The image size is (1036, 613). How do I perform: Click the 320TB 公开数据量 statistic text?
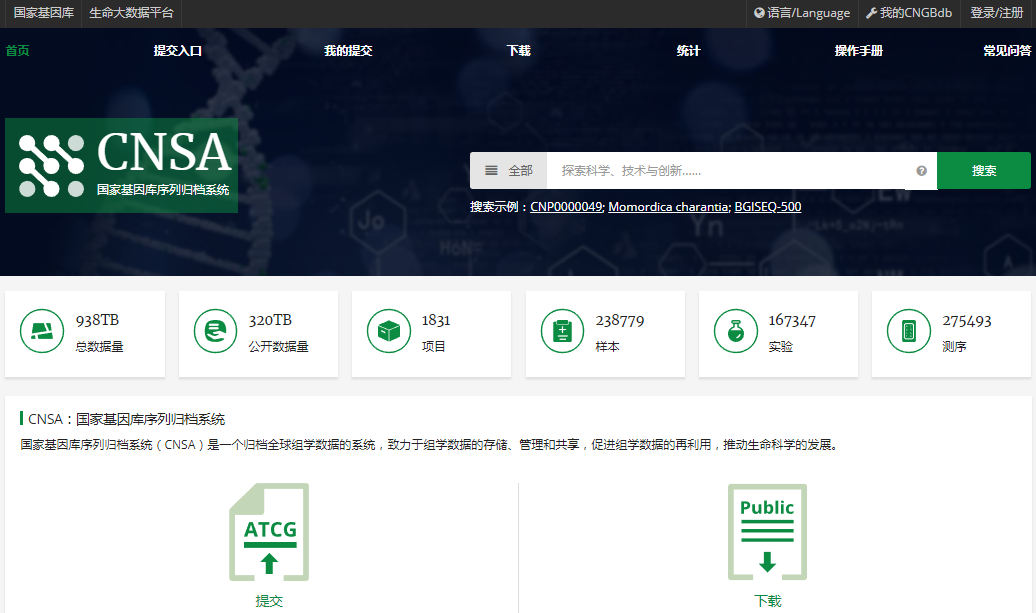278,333
